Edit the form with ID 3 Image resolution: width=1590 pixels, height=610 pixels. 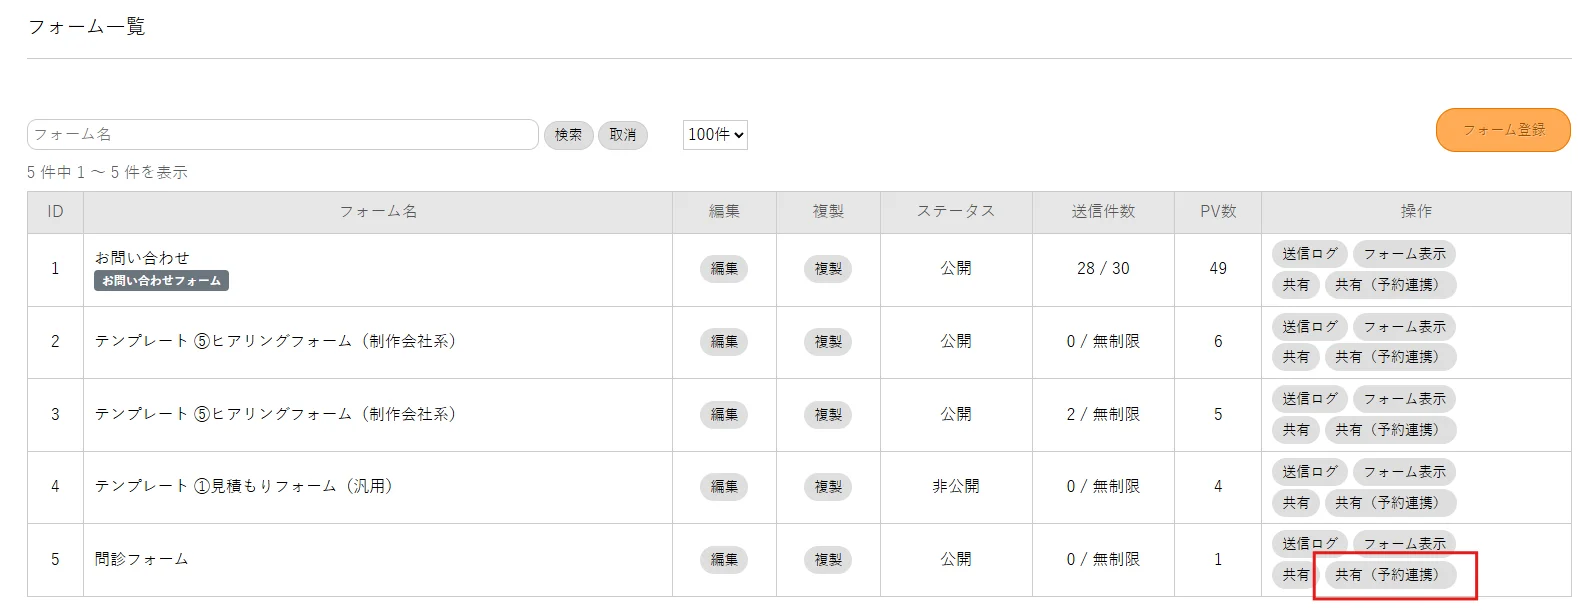click(723, 415)
